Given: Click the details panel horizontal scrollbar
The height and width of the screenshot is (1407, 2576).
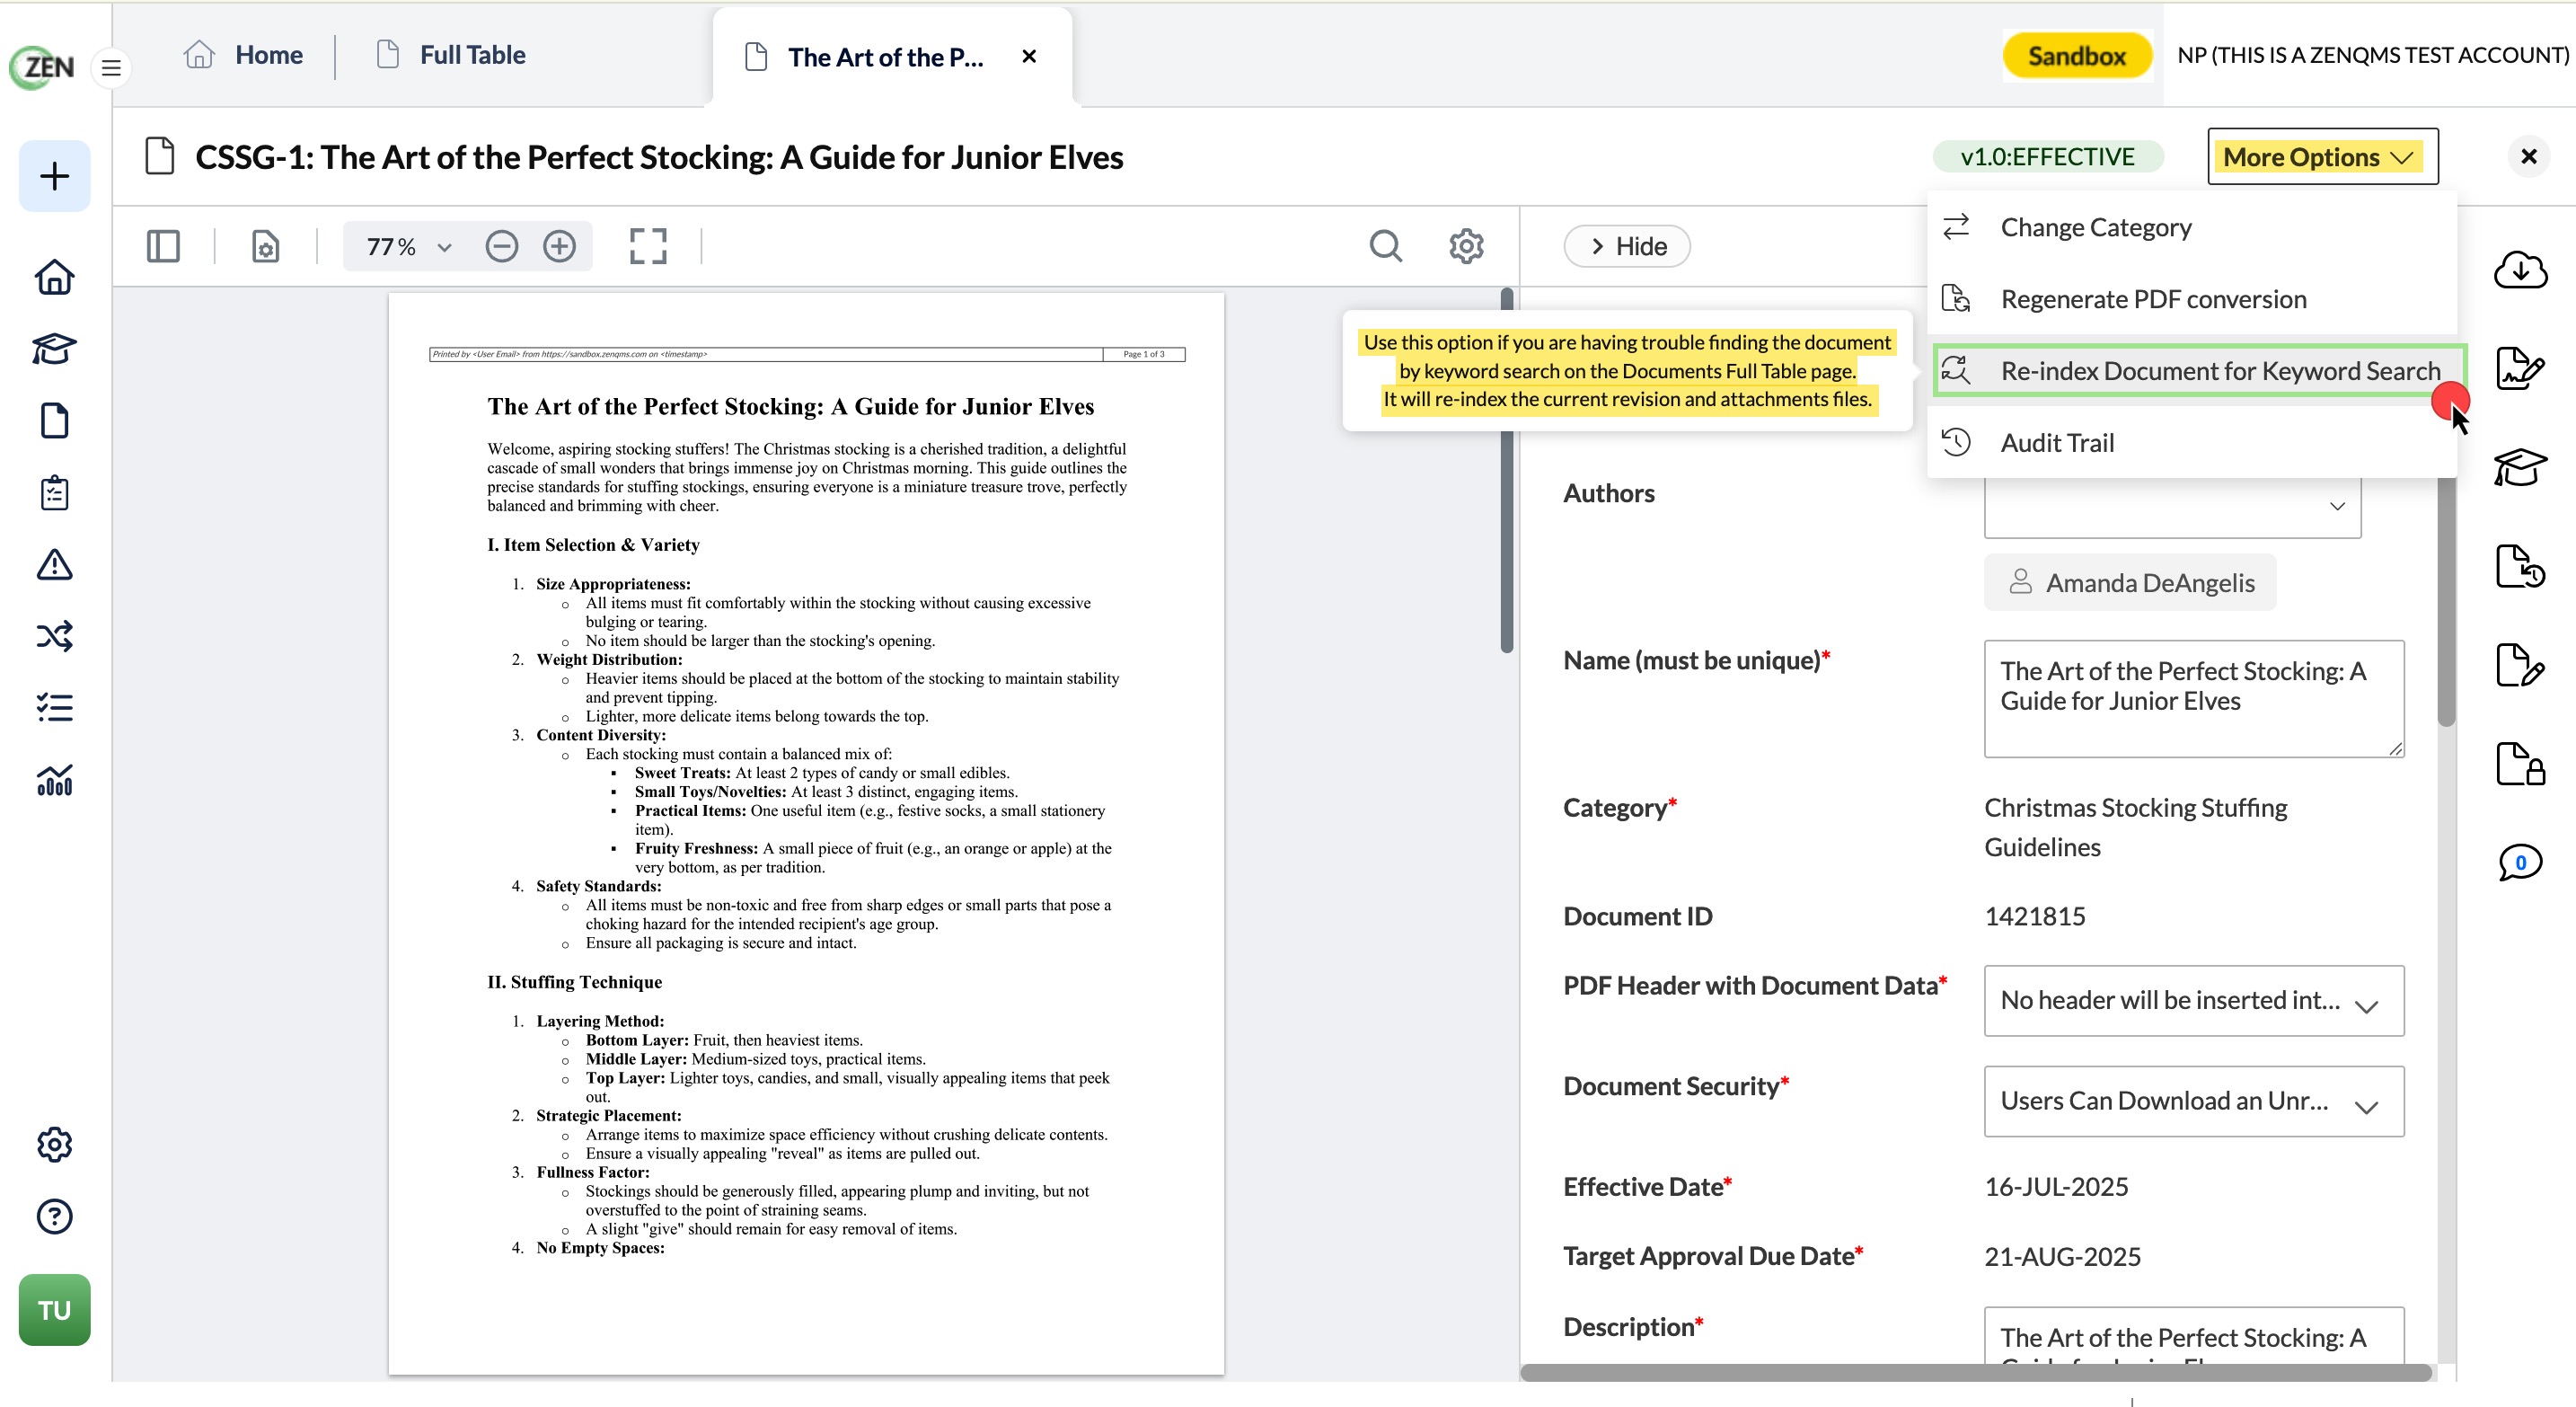Looking at the screenshot, I should 1975,1373.
